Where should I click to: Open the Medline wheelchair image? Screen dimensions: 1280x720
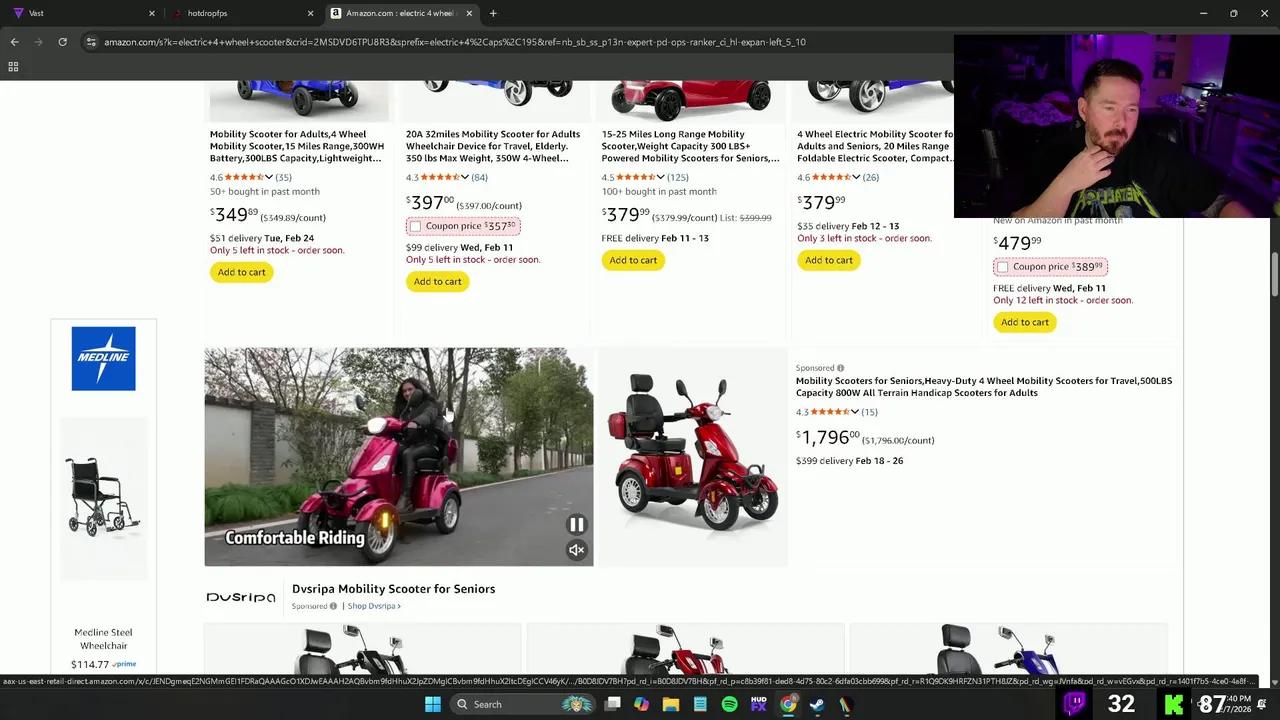pyautogui.click(x=103, y=497)
